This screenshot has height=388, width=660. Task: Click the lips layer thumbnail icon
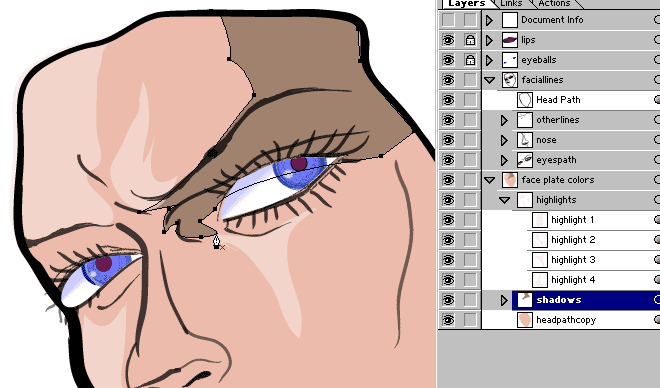click(x=510, y=40)
